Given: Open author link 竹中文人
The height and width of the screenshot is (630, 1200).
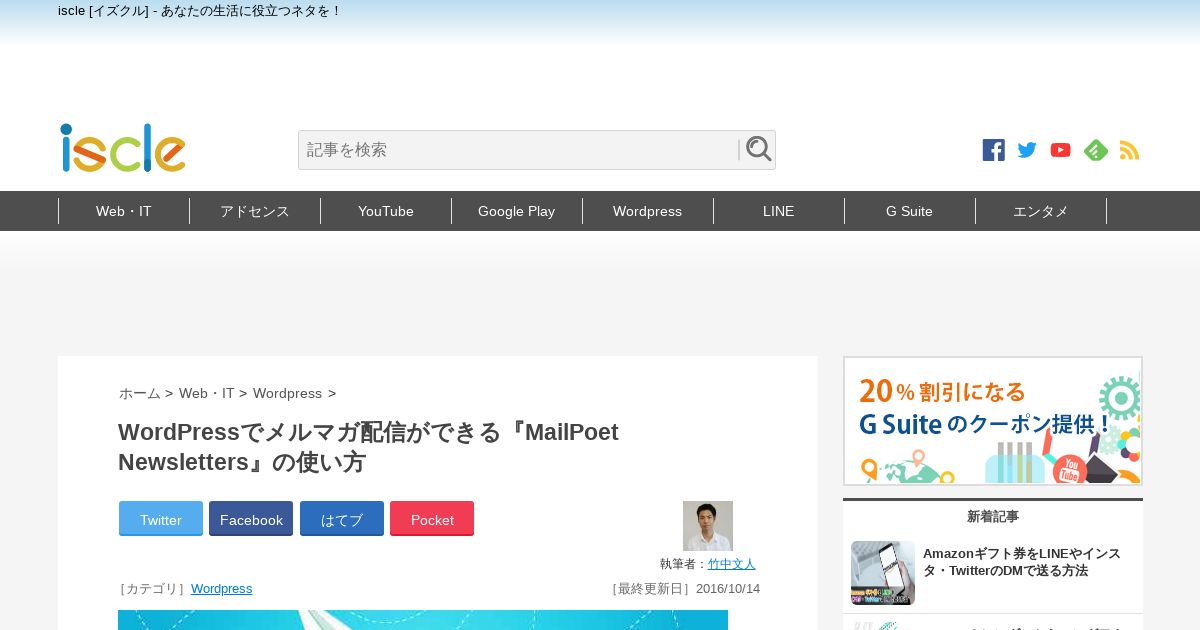Looking at the screenshot, I should (732, 564).
